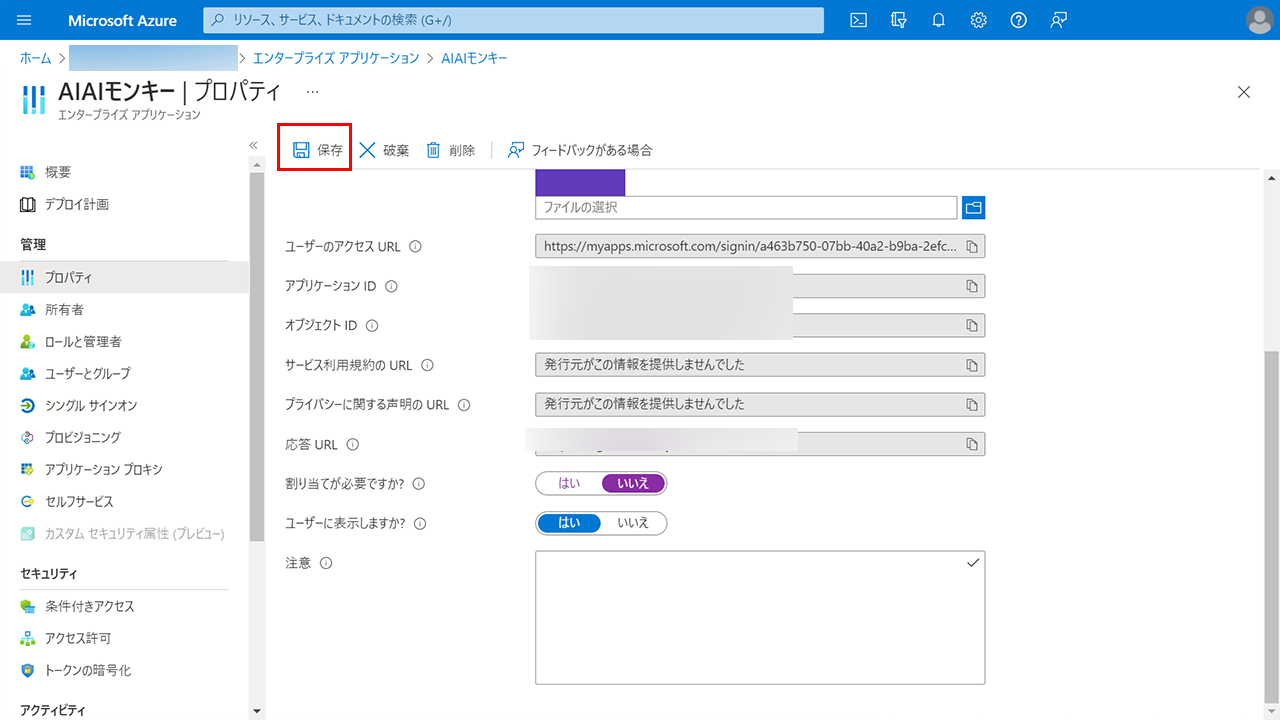Copy the ユーザーのアクセス URL value
This screenshot has width=1280, height=720.
coord(971,246)
